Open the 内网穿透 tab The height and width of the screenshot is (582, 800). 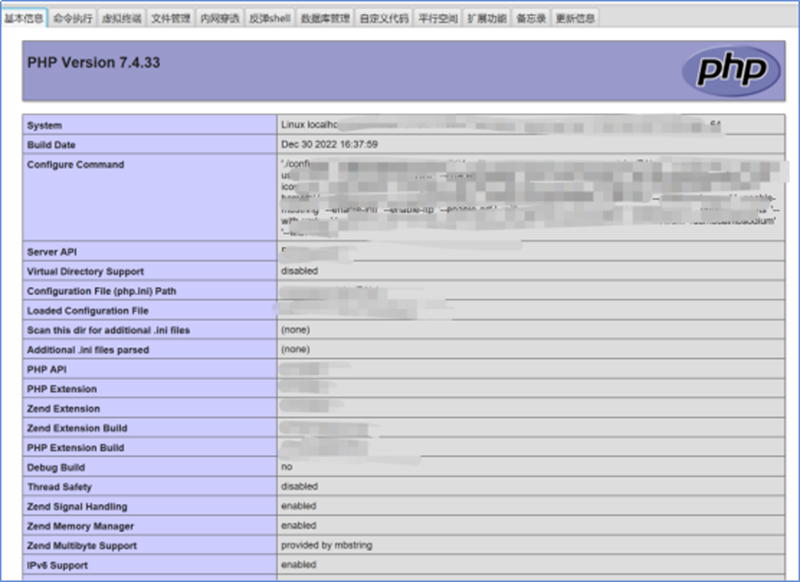pyautogui.click(x=219, y=18)
